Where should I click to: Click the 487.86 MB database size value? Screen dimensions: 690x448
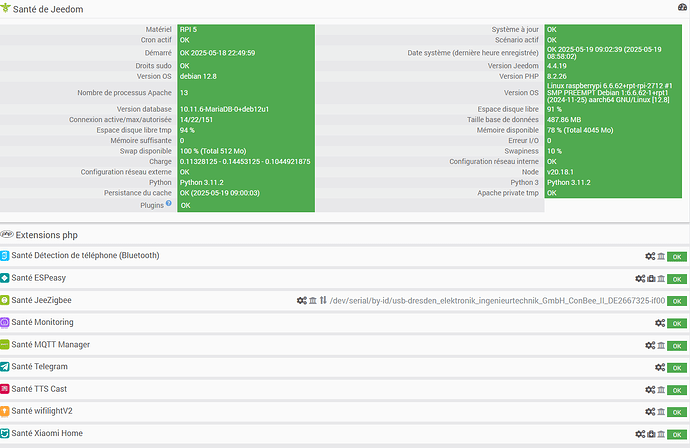(x=564, y=120)
